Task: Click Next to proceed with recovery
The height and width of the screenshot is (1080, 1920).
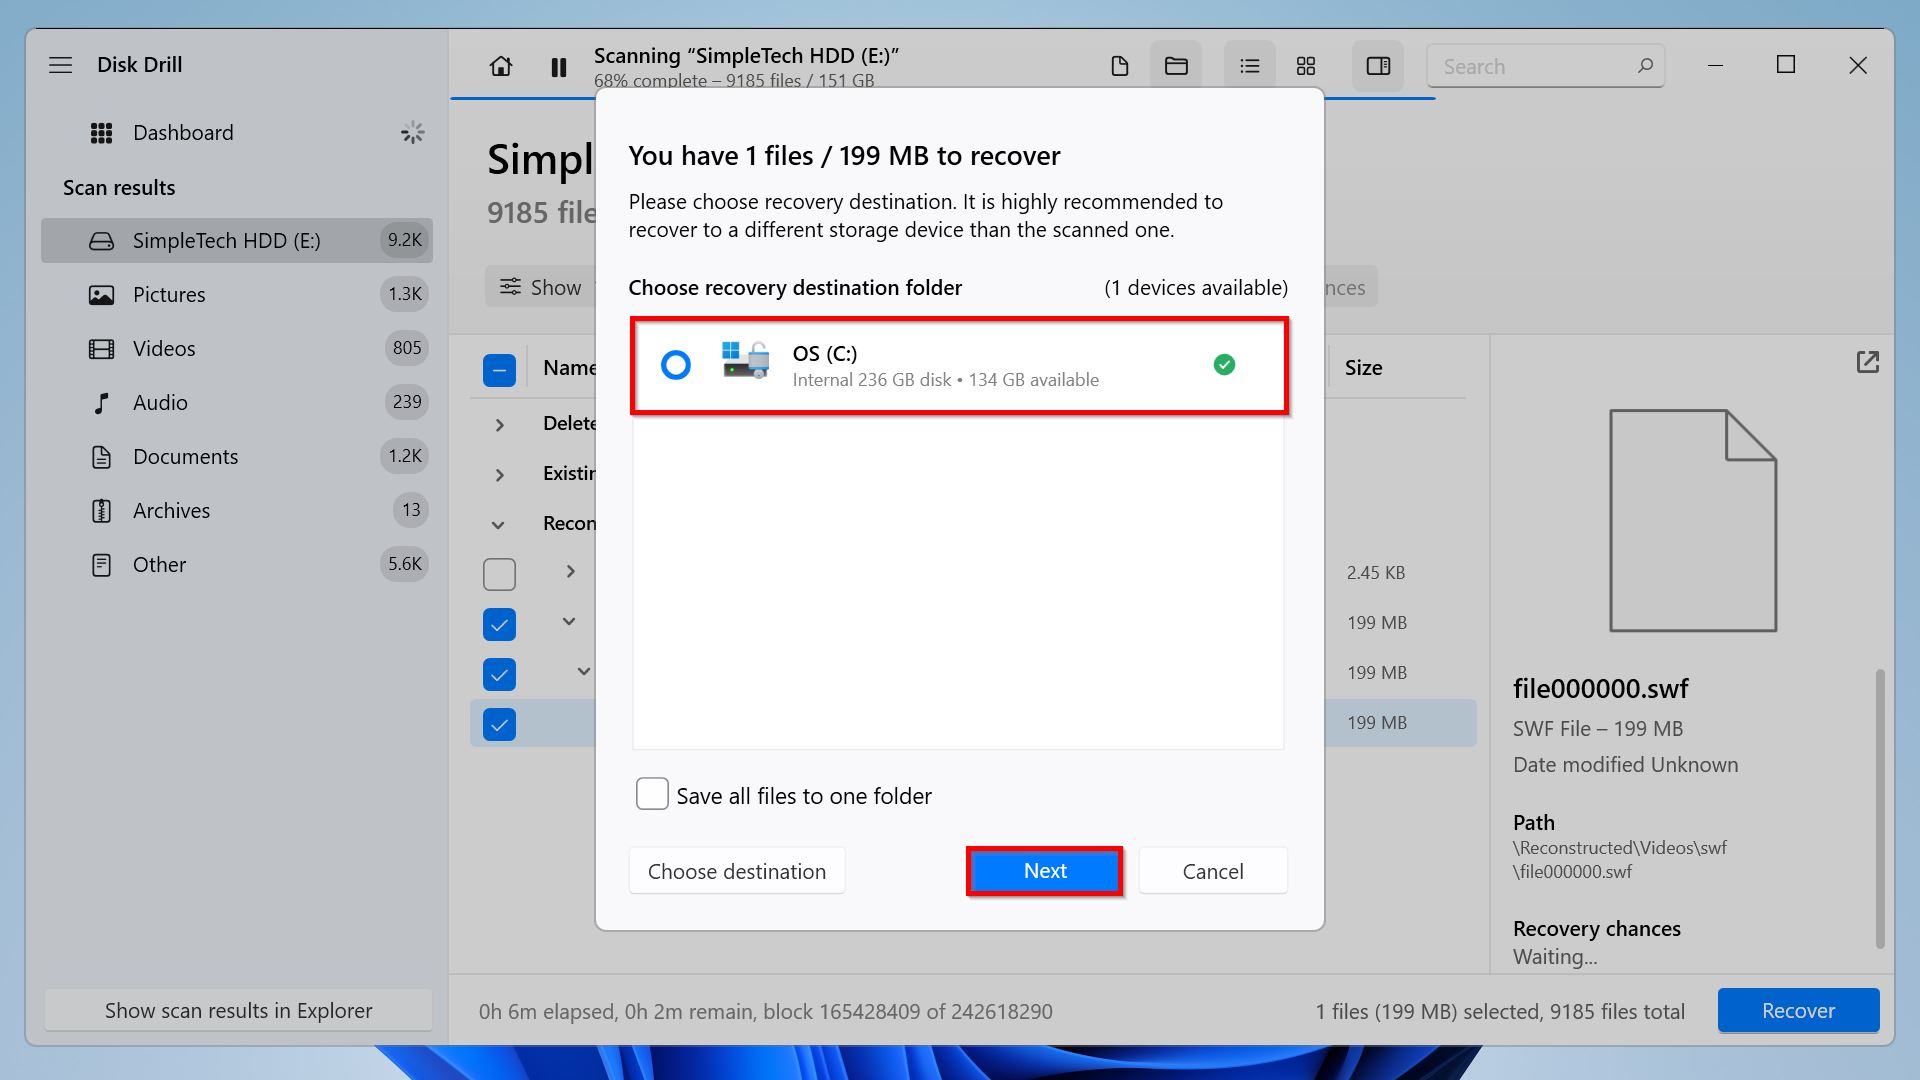Action: point(1045,871)
